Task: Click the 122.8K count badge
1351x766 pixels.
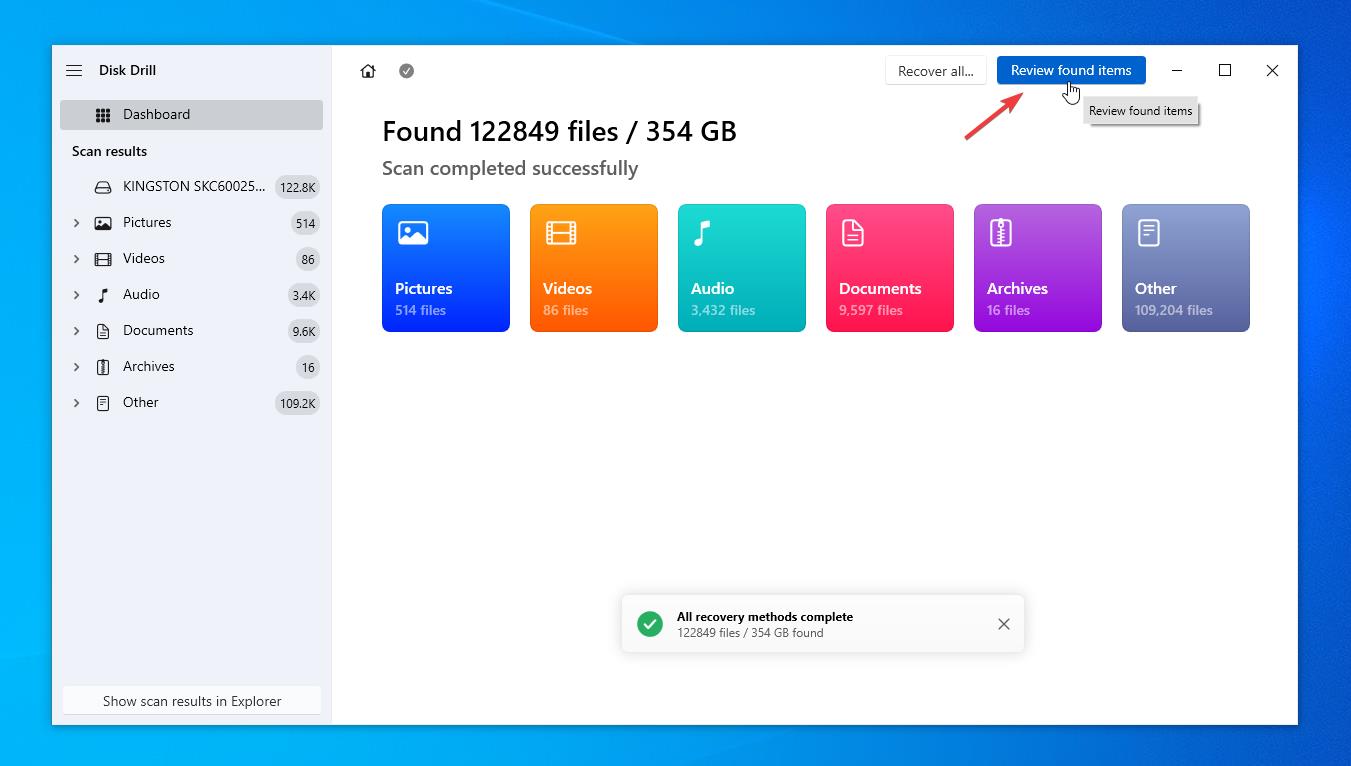Action: [x=298, y=187]
